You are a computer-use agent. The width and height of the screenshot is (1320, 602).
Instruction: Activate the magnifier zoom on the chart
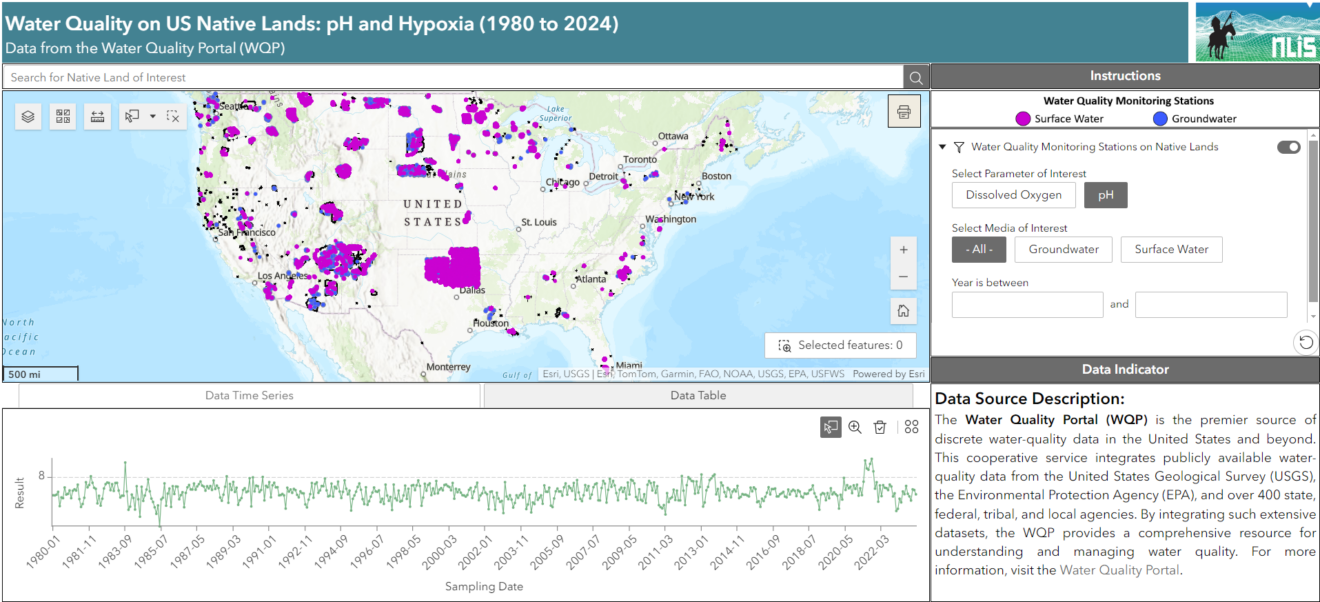point(855,427)
